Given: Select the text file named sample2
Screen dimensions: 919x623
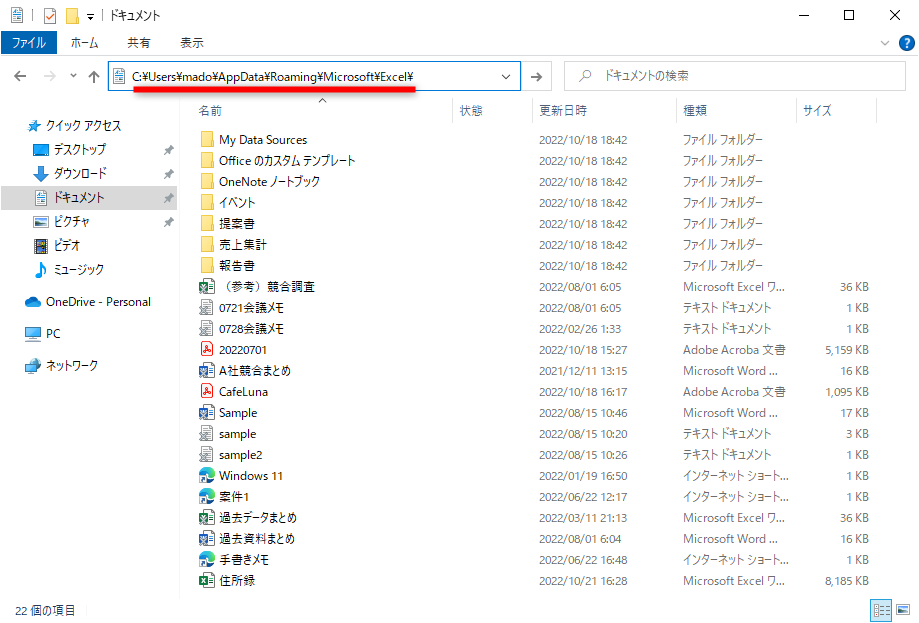Looking at the screenshot, I should [240, 455].
